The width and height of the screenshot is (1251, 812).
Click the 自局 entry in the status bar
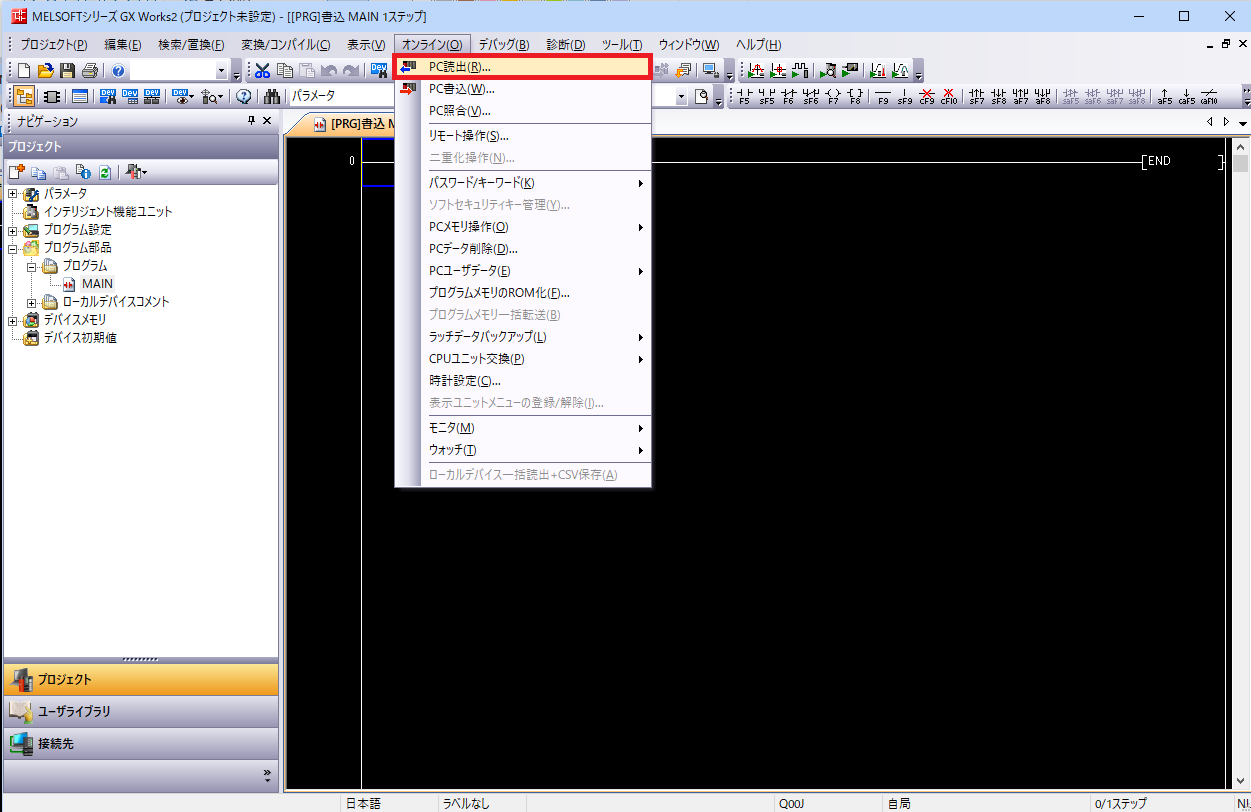(899, 803)
